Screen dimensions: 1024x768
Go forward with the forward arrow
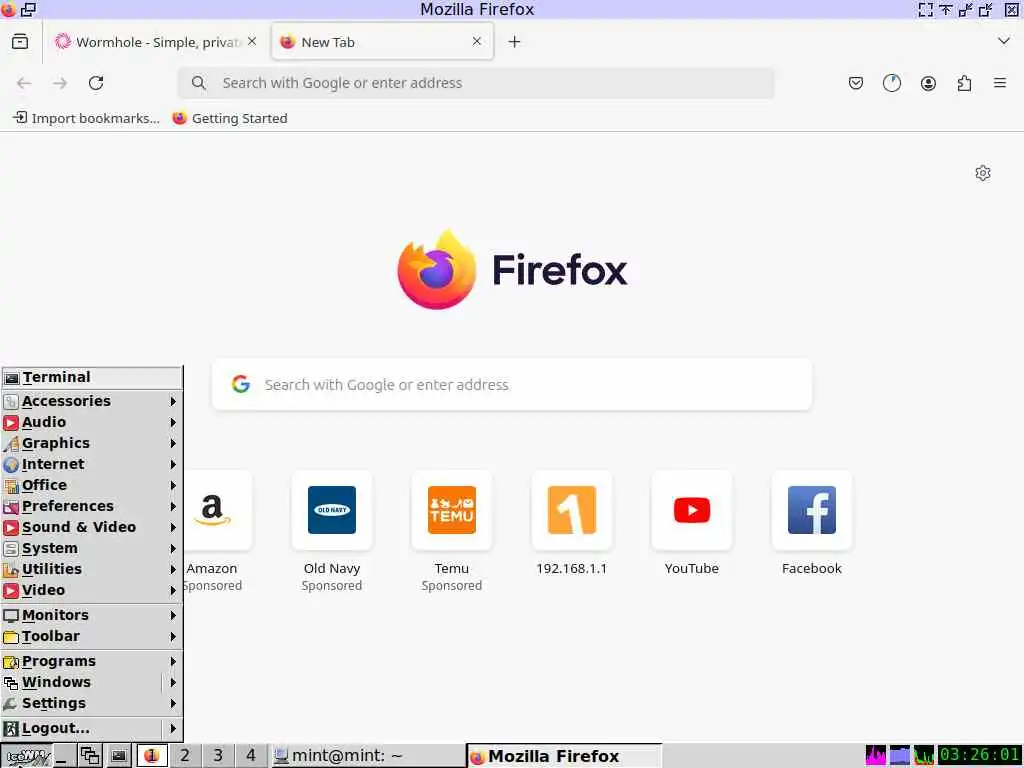60,83
